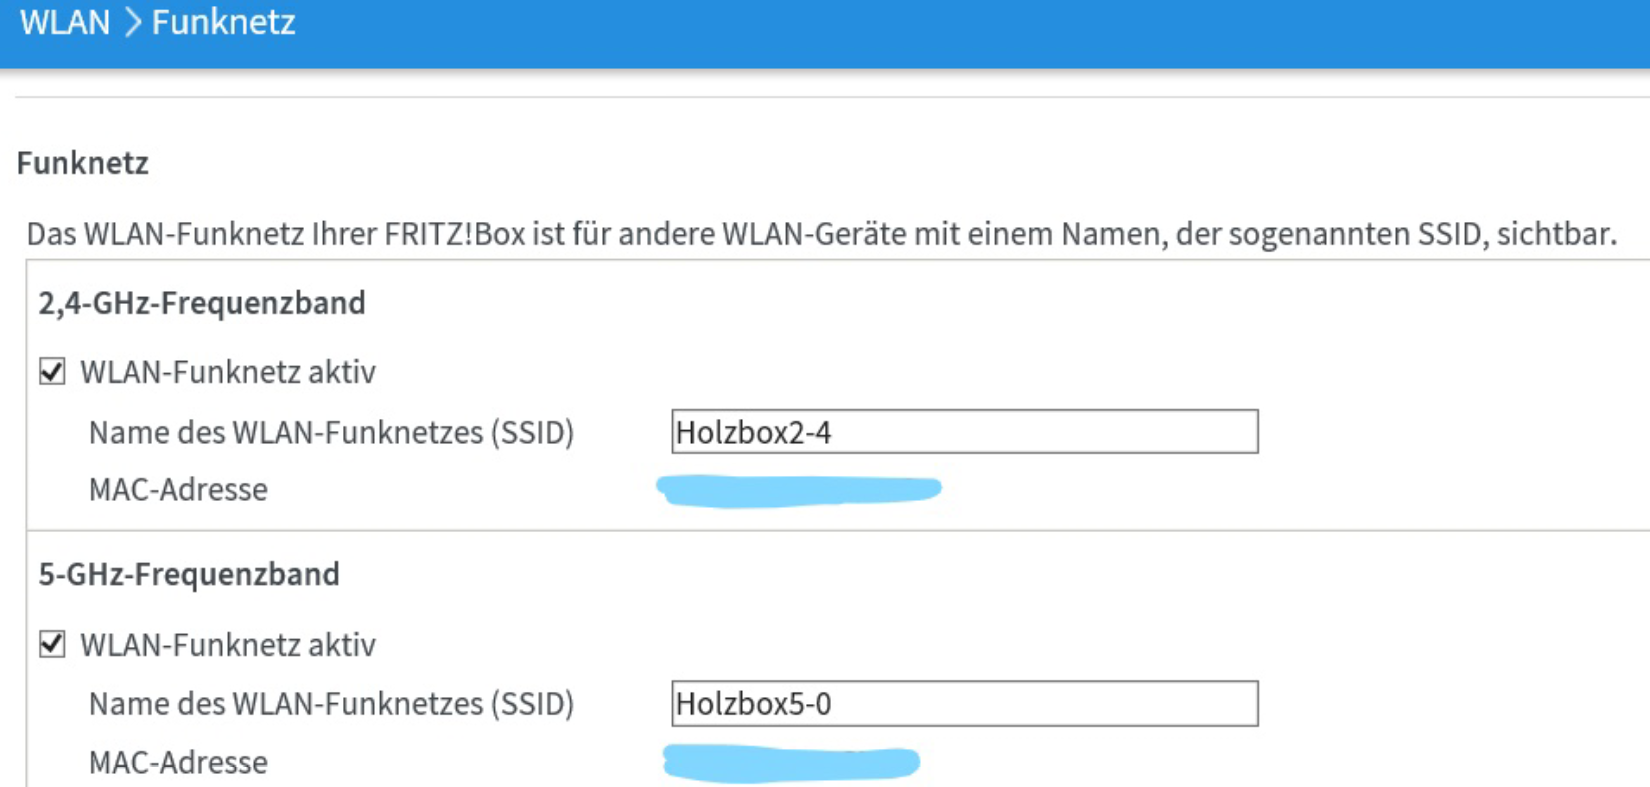This screenshot has height=787, width=1650.
Task: Focus the SSID field containing Holzbox5-0
Action: click(964, 704)
